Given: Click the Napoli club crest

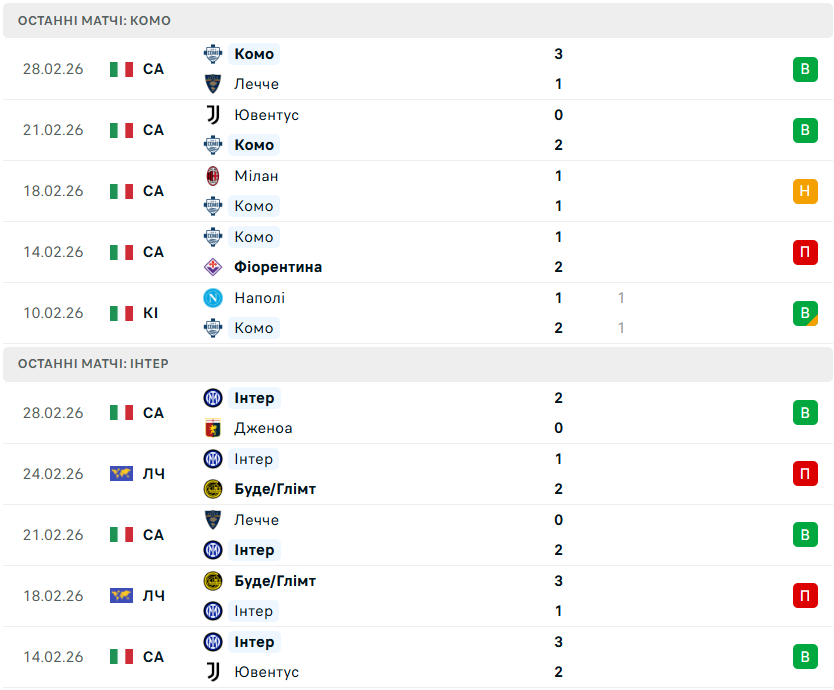Looking at the screenshot, I should point(212,298).
